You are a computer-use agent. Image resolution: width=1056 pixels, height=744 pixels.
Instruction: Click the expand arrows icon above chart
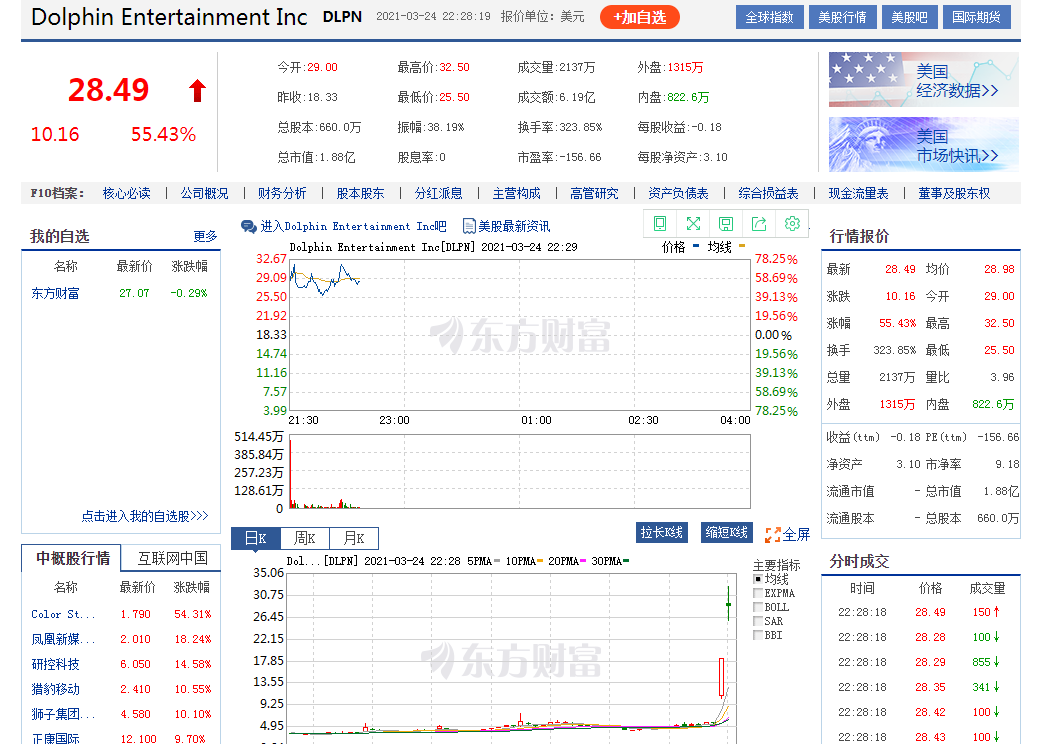[693, 224]
